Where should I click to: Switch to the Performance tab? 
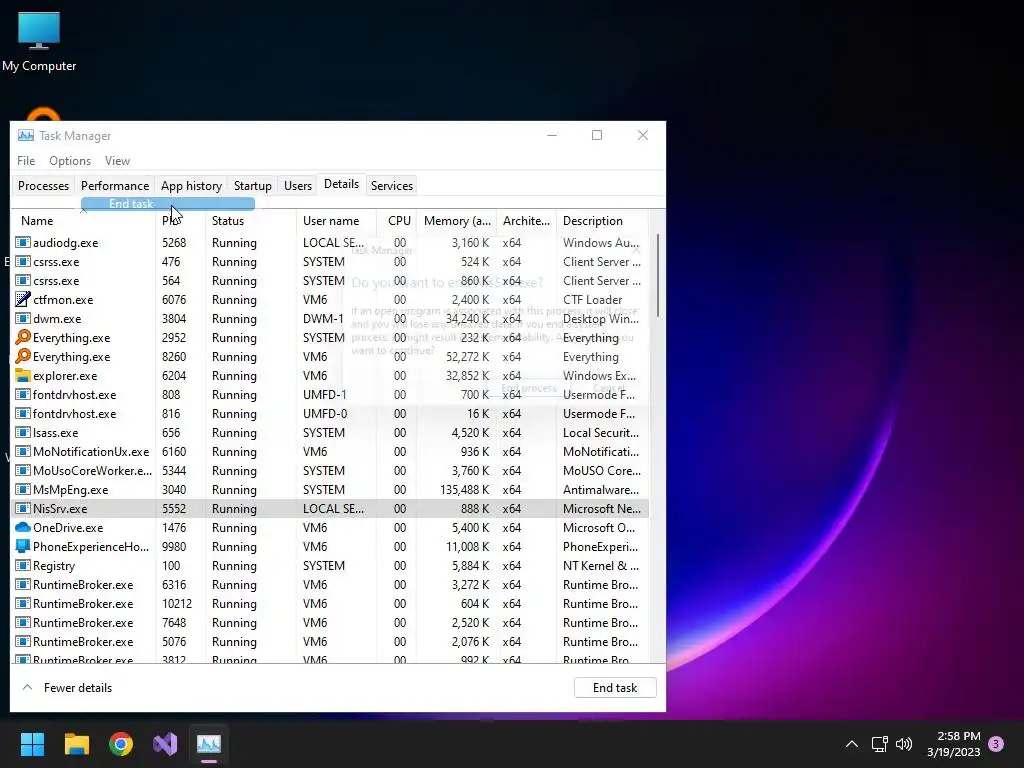(115, 186)
